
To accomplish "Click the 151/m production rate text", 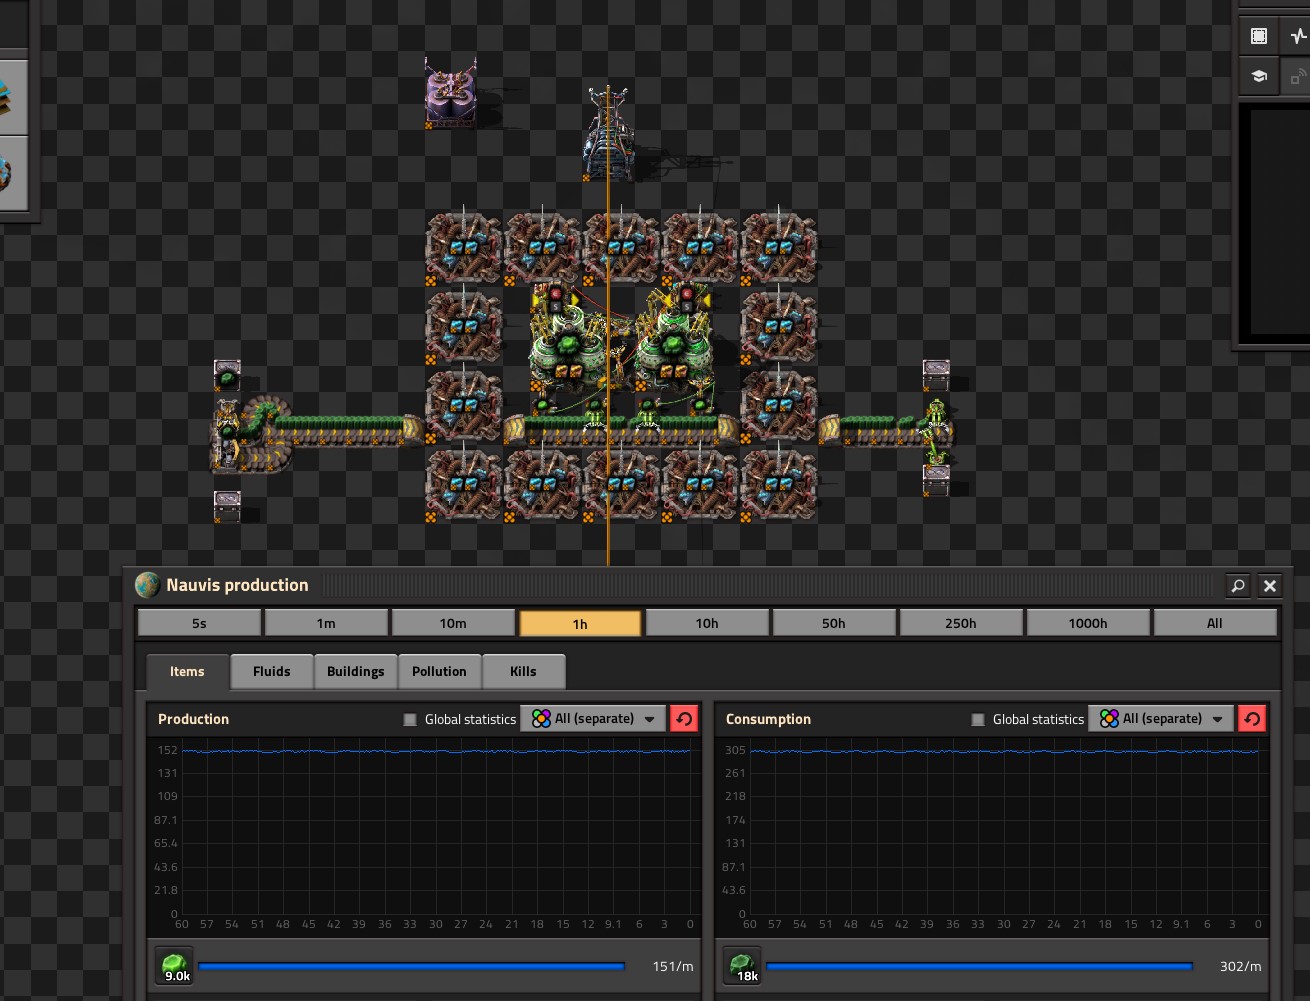I will 672,967.
